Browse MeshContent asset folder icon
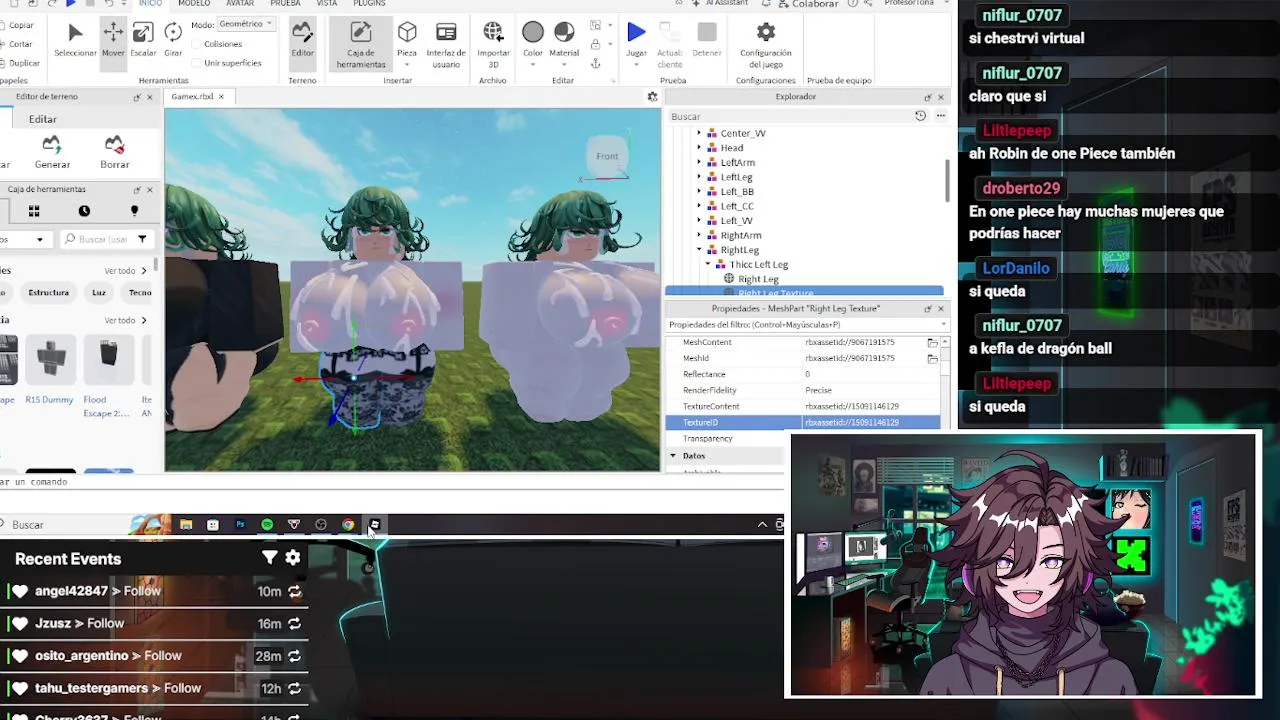This screenshot has height=720, width=1280. click(932, 342)
